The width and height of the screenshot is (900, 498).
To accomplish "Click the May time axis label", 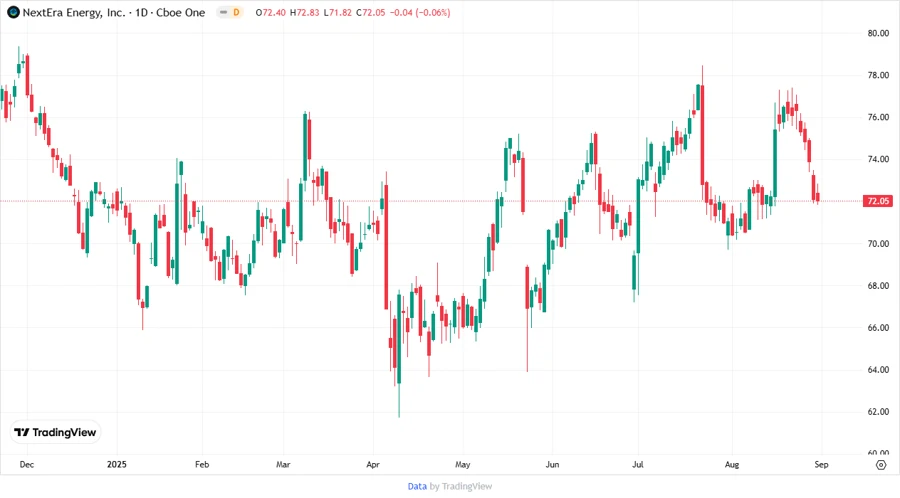I will point(463,464).
